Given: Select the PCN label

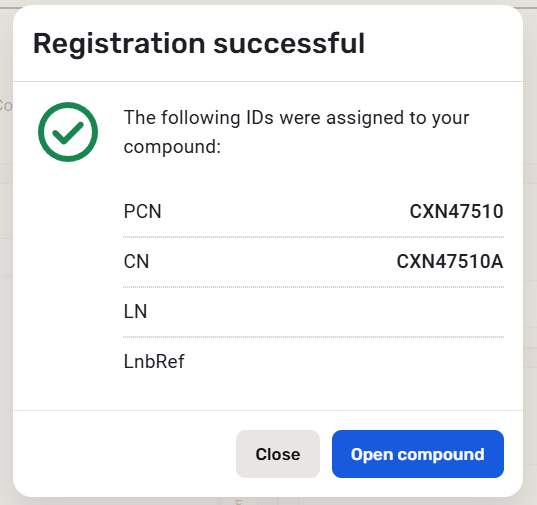Looking at the screenshot, I should 142,211.
